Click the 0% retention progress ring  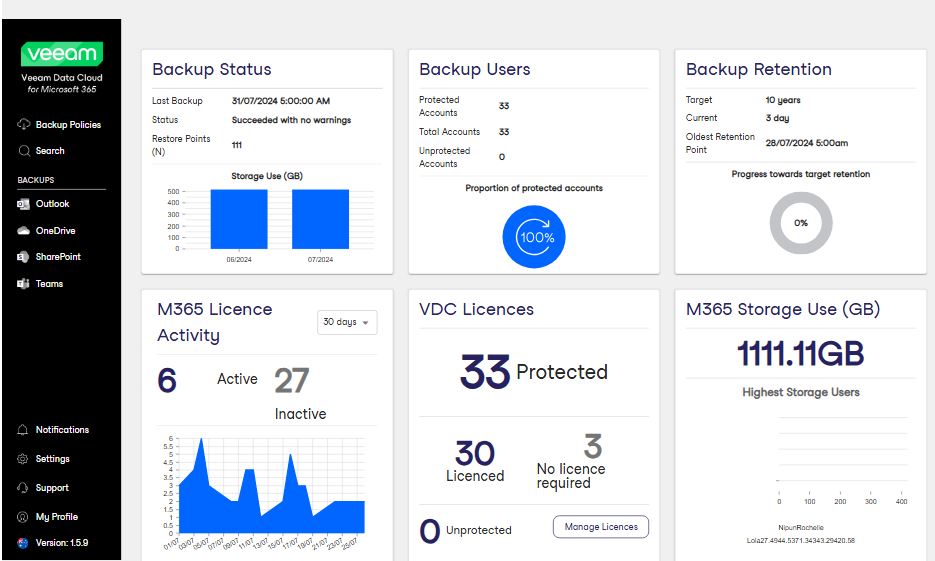(801, 223)
